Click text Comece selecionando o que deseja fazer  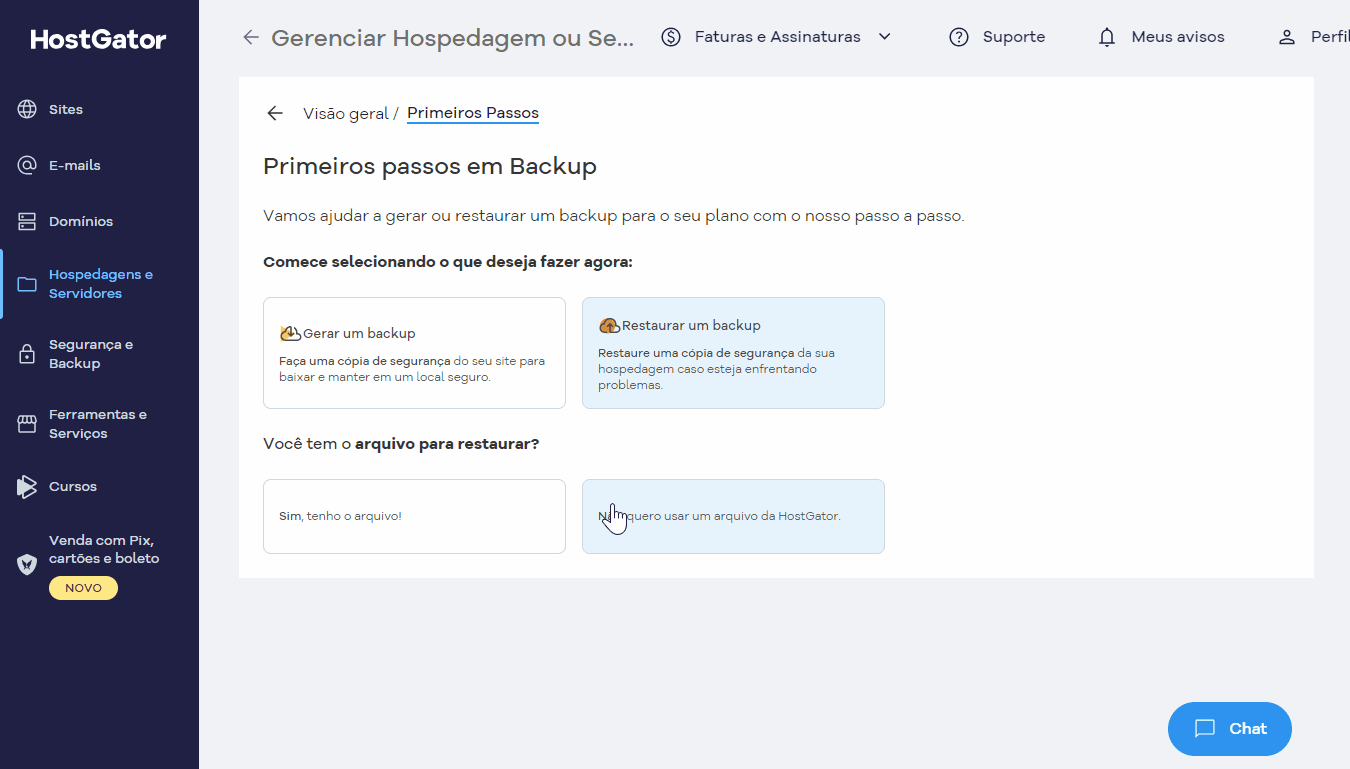(x=448, y=262)
